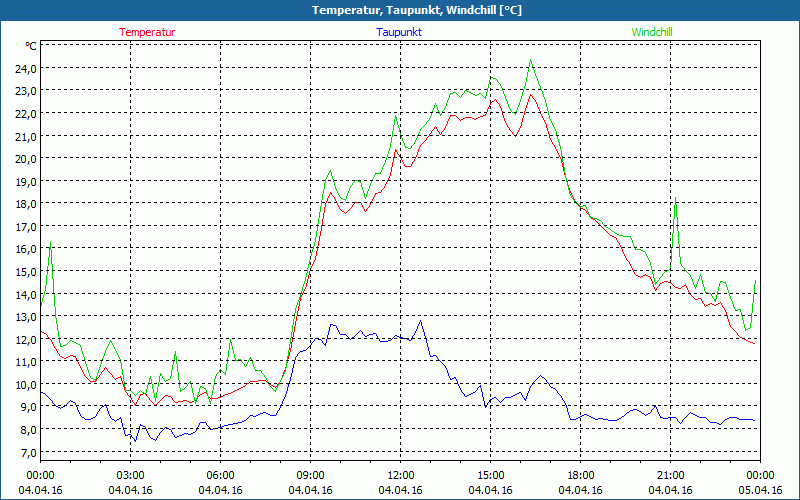The image size is (800, 500).
Task: Click the 20,0 y-axis label
Action: coord(25,159)
